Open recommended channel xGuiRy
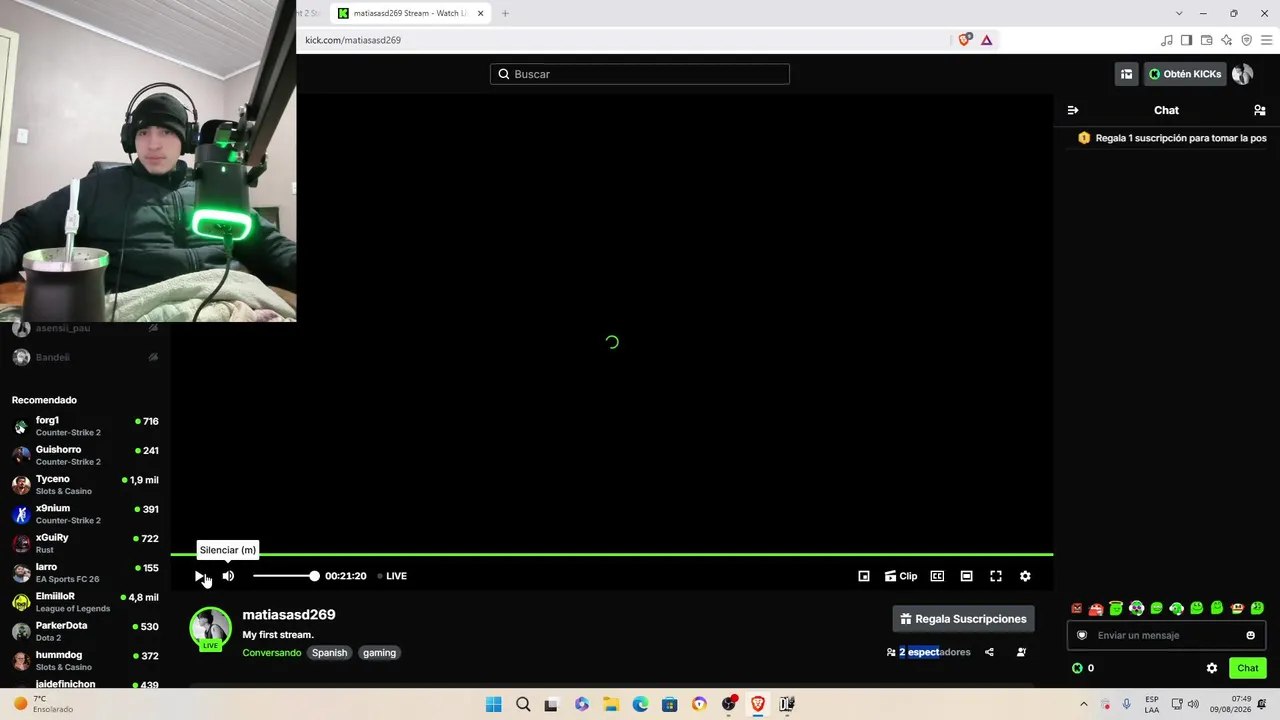Screen dimensions: 1280x720 [x=85, y=543]
